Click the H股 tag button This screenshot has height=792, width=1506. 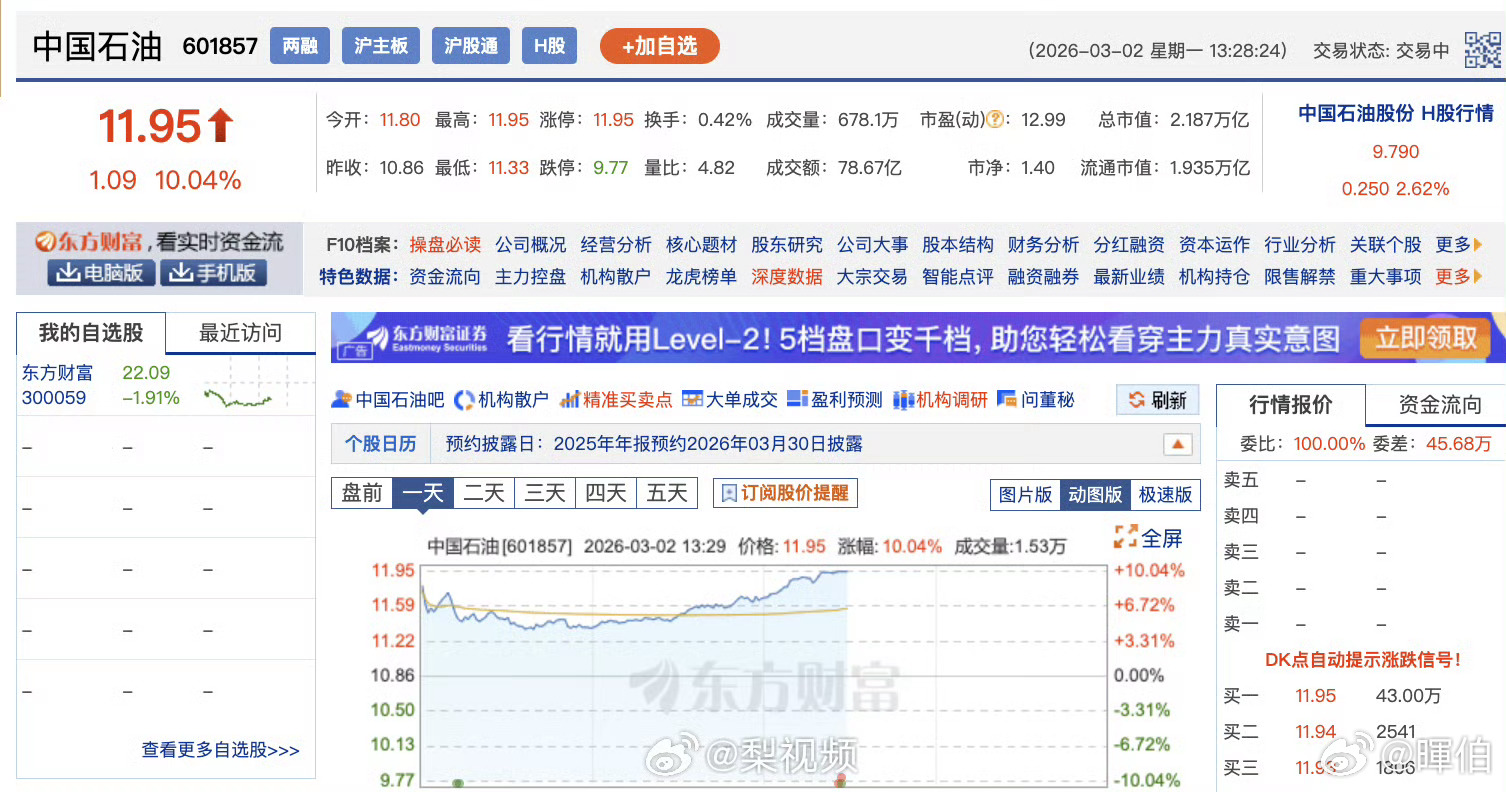[x=549, y=46]
